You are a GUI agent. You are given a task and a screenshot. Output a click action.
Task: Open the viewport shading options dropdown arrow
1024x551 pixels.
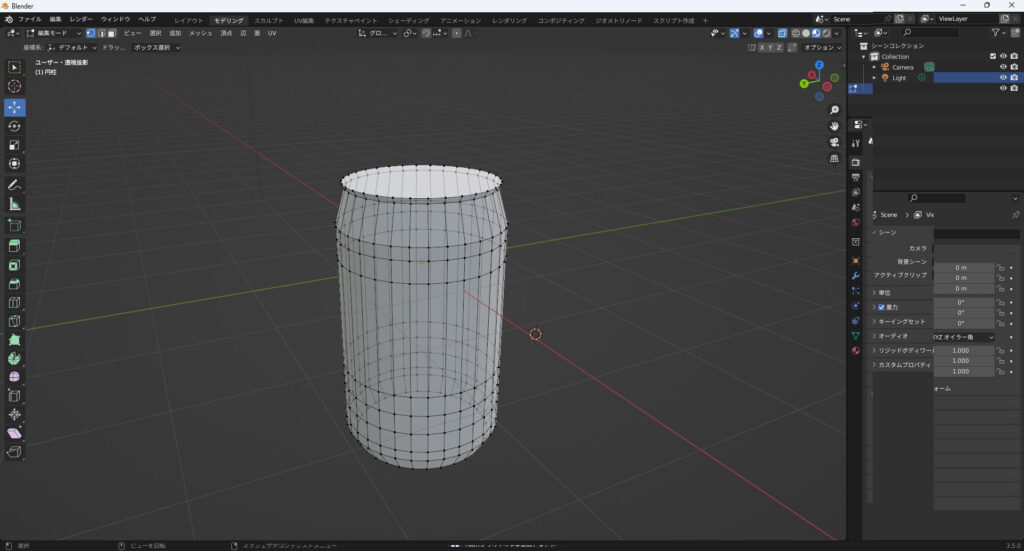(x=837, y=33)
